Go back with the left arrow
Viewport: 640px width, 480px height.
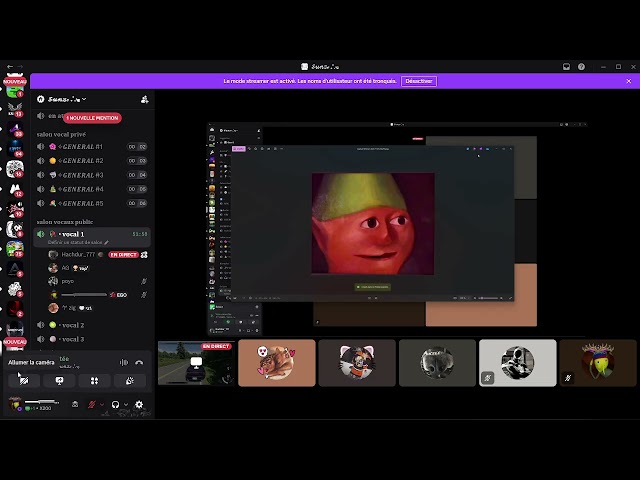coord(9,67)
